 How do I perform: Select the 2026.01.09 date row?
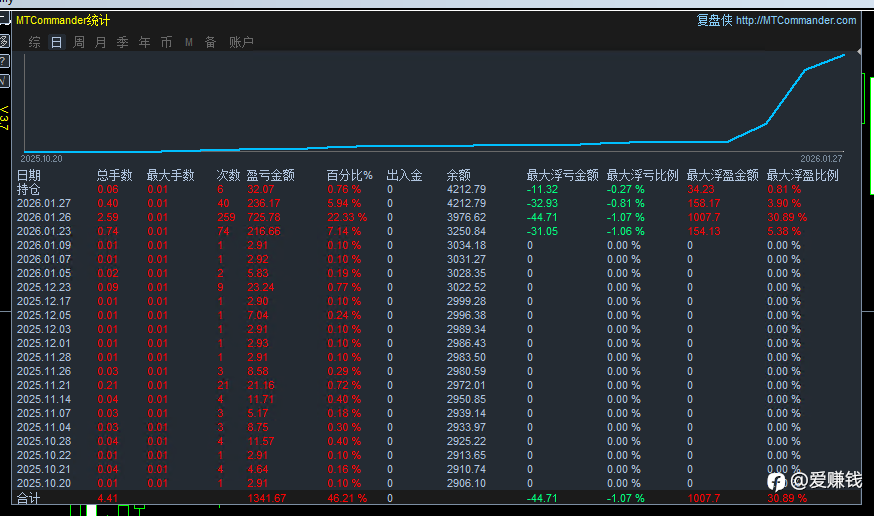point(436,245)
